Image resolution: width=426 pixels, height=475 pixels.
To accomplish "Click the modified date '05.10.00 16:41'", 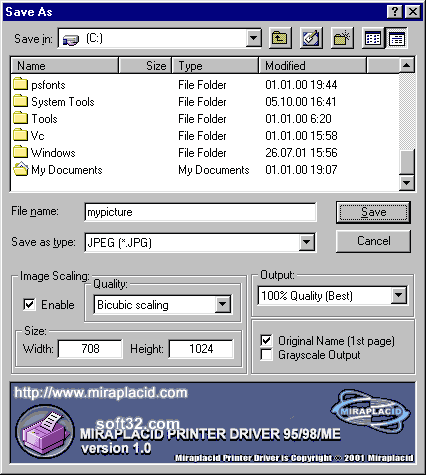I will pos(301,102).
